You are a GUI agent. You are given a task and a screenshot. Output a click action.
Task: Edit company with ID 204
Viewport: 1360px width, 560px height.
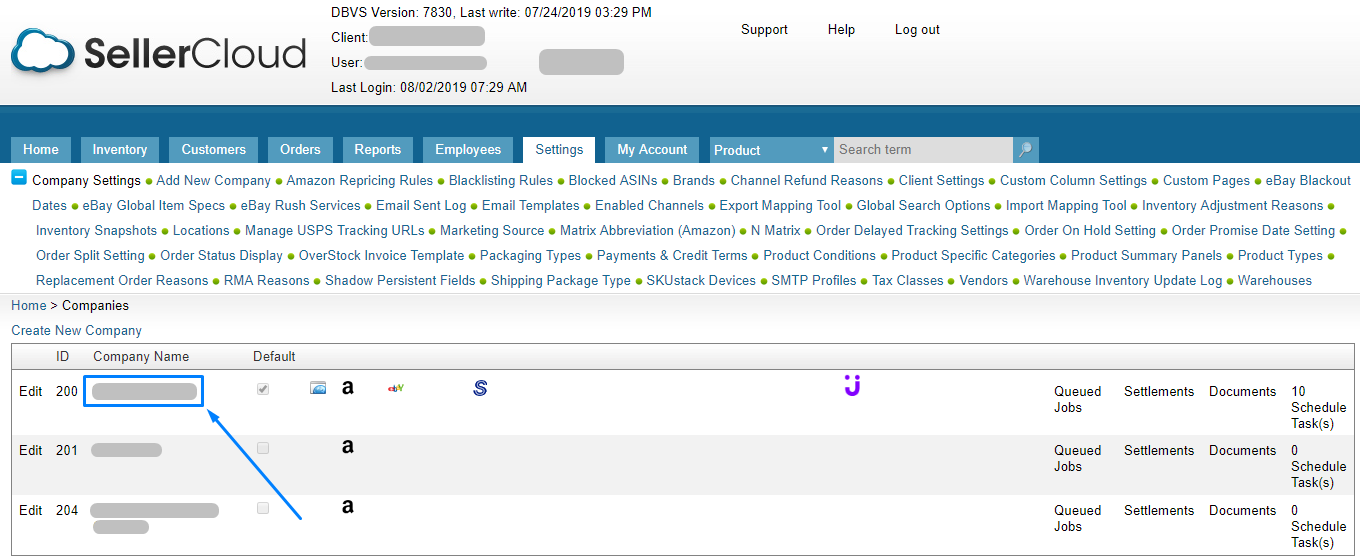click(31, 511)
